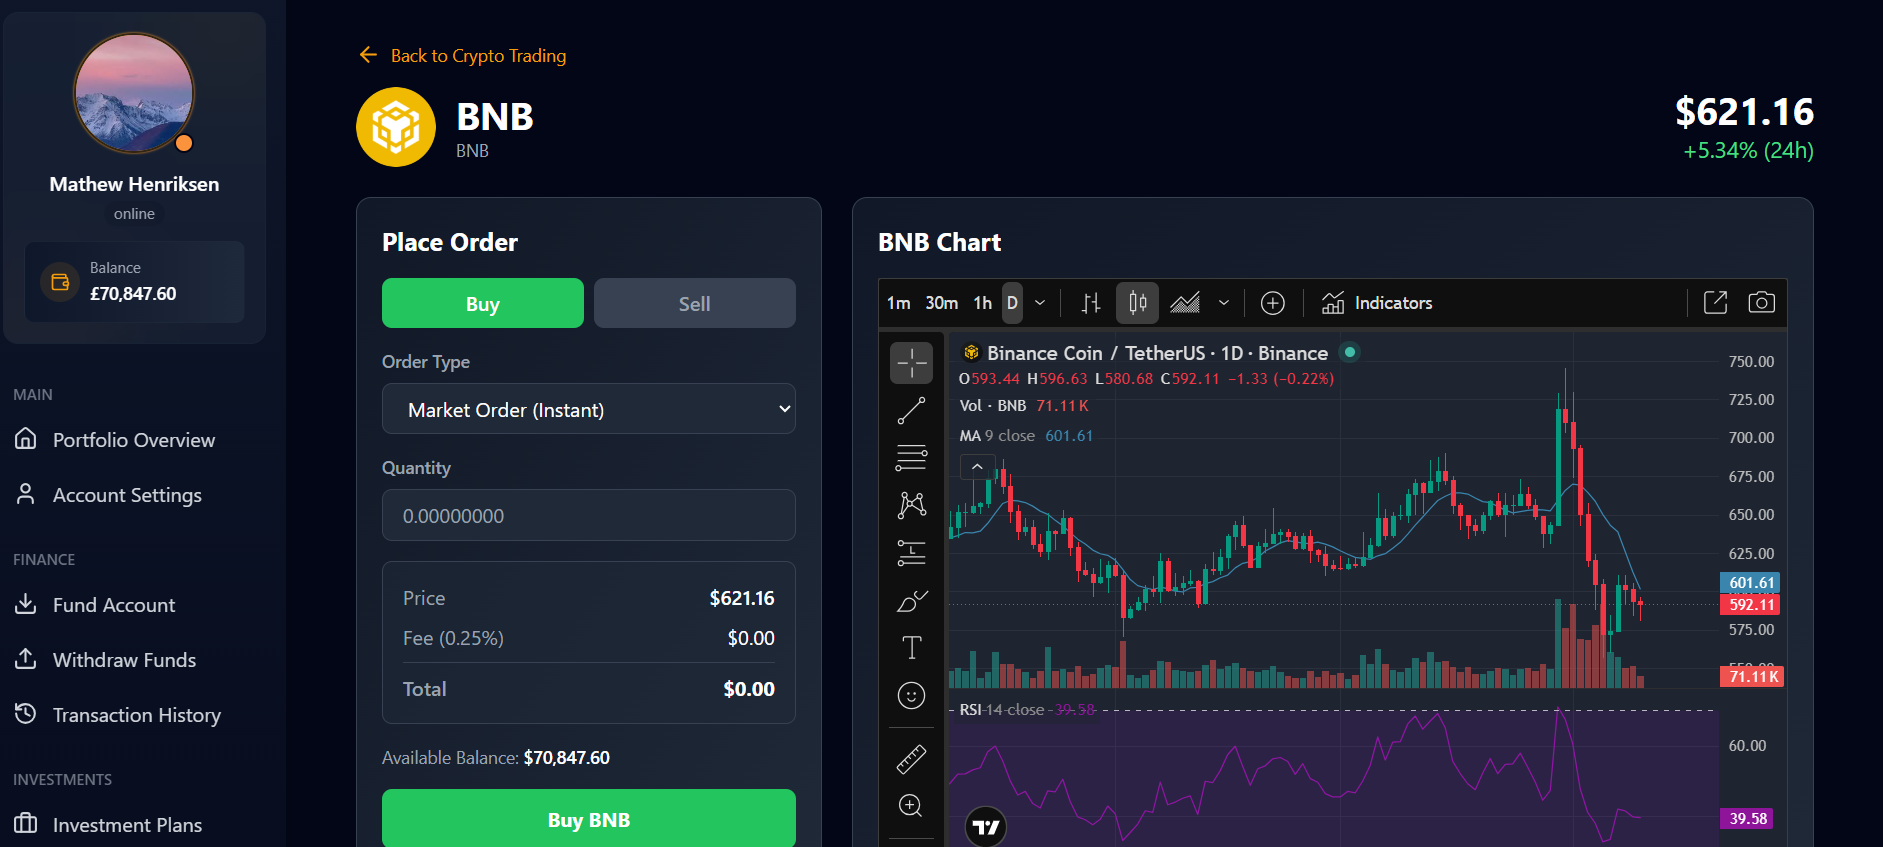The image size is (1883, 847).
Task: Open the emoji icons tool
Action: 911,696
